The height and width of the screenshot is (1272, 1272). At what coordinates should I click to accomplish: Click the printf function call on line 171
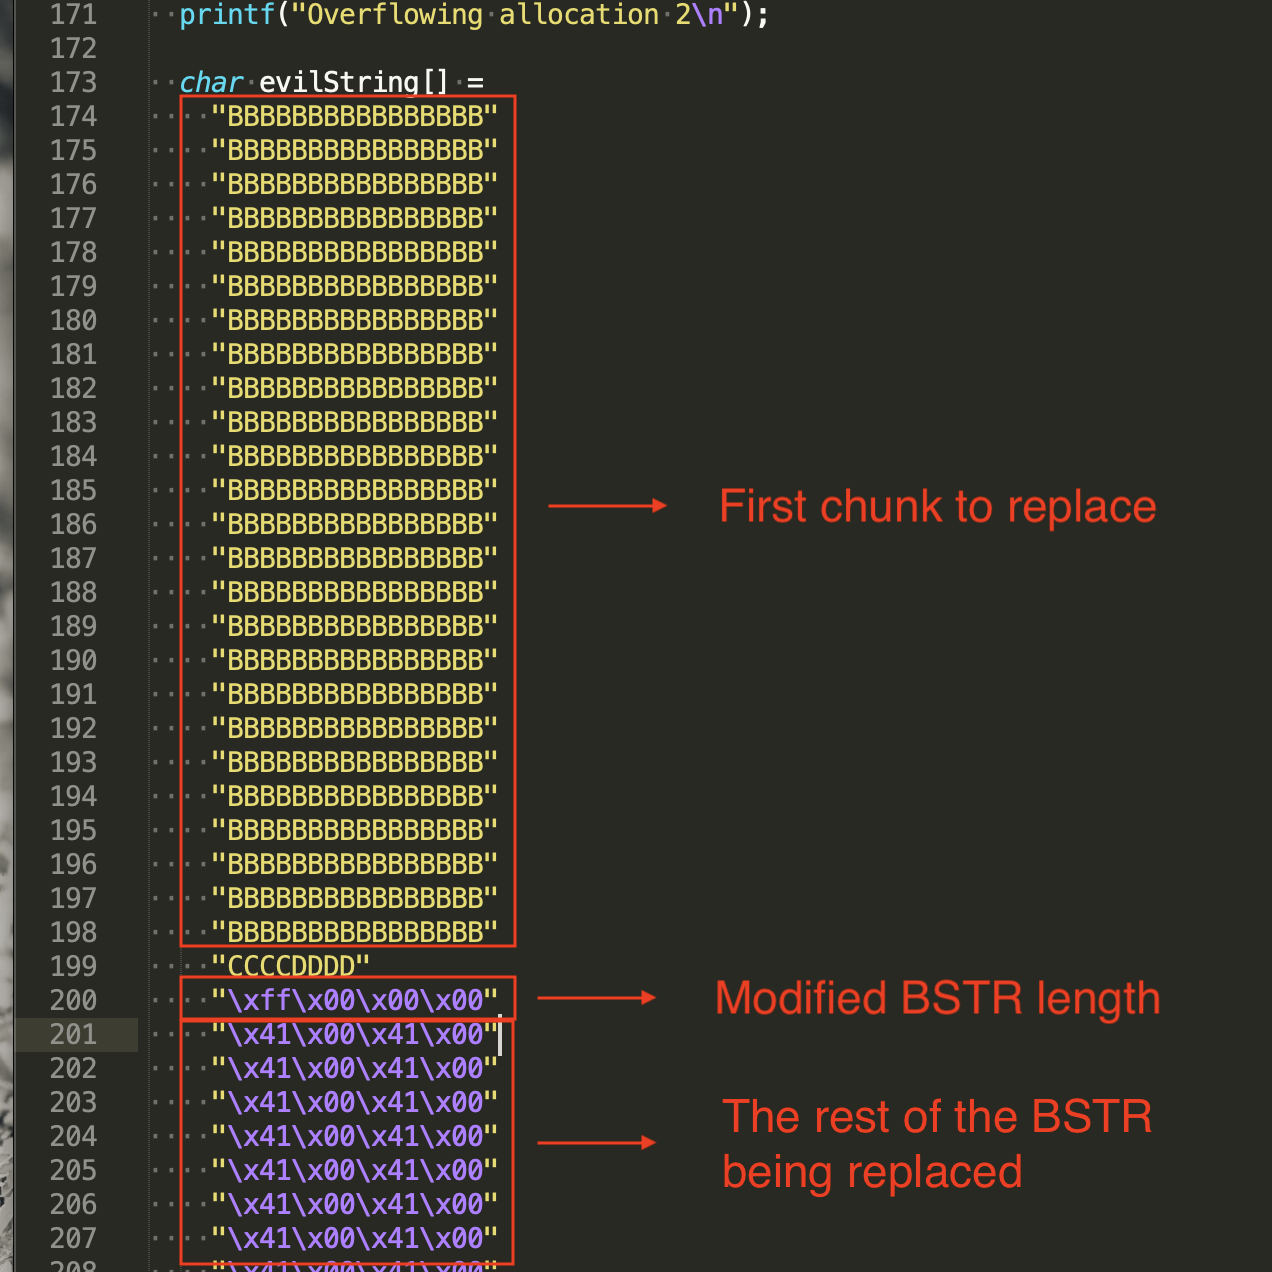pos(226,15)
